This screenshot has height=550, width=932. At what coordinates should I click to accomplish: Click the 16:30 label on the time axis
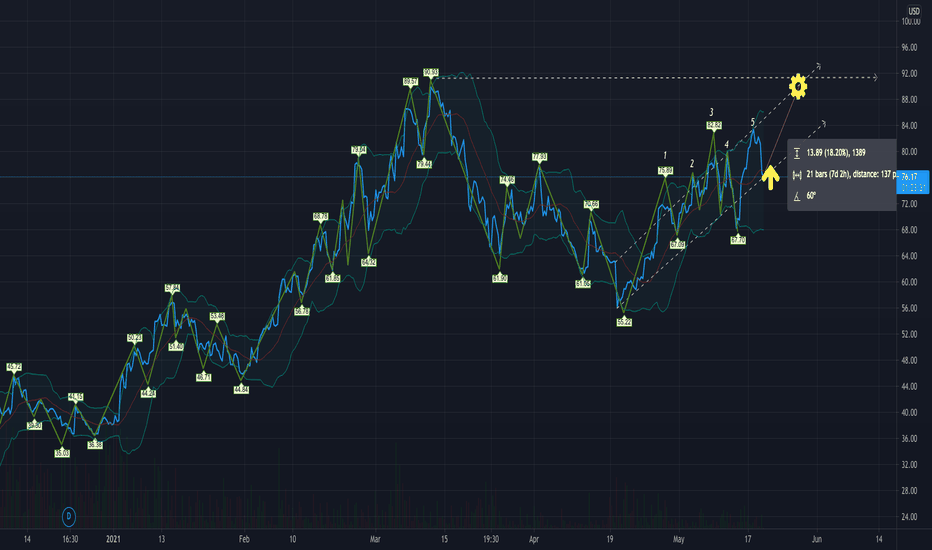coord(70,539)
